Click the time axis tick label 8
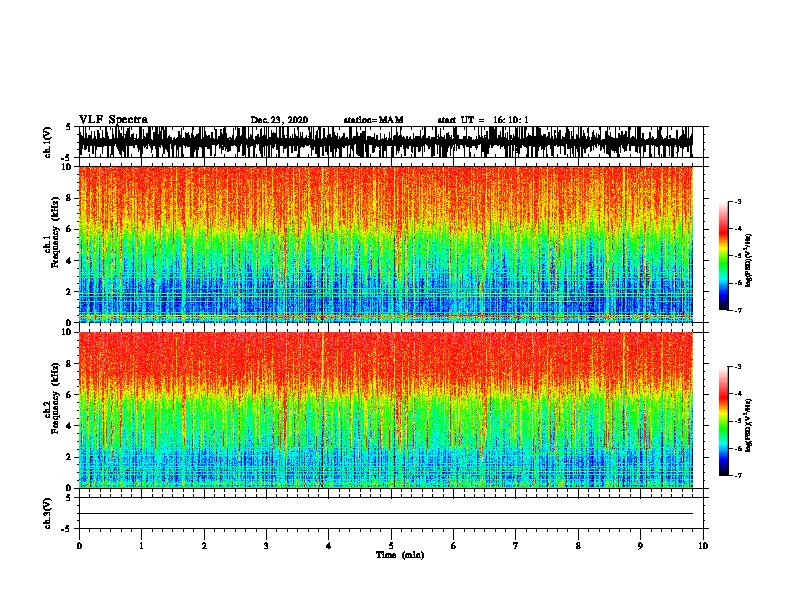The image size is (792, 612). click(x=578, y=546)
